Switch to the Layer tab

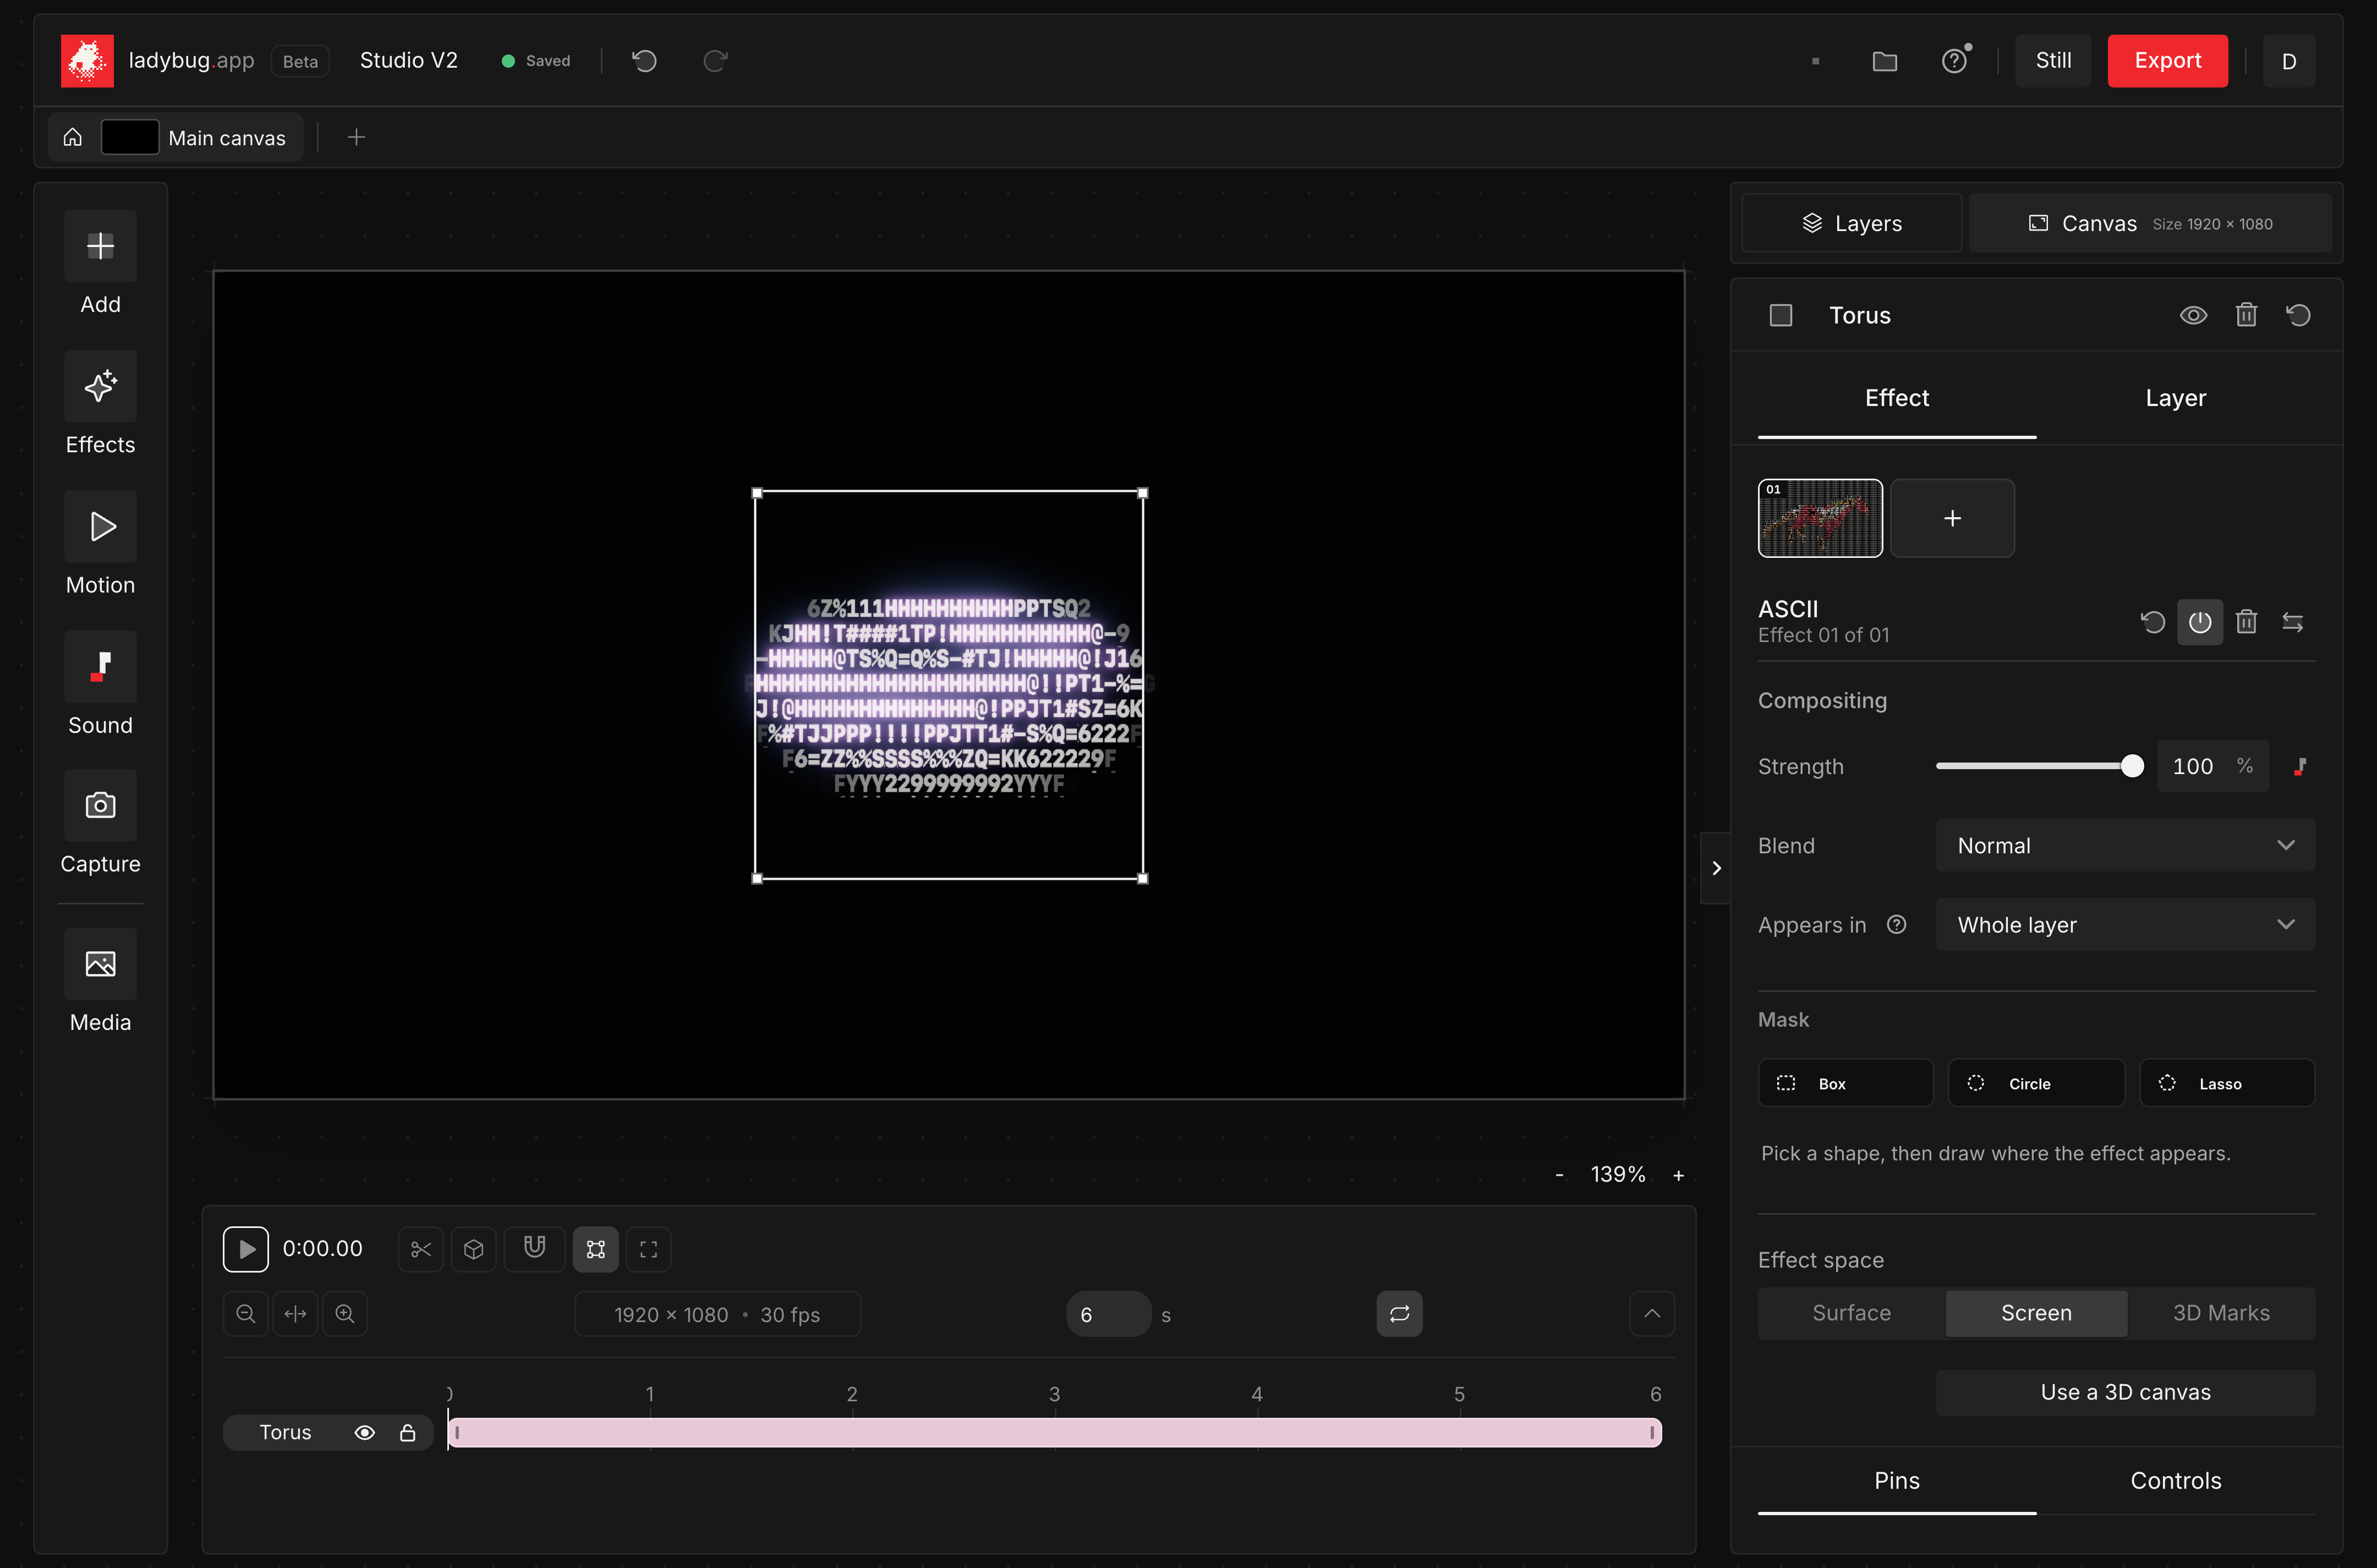click(x=2175, y=398)
